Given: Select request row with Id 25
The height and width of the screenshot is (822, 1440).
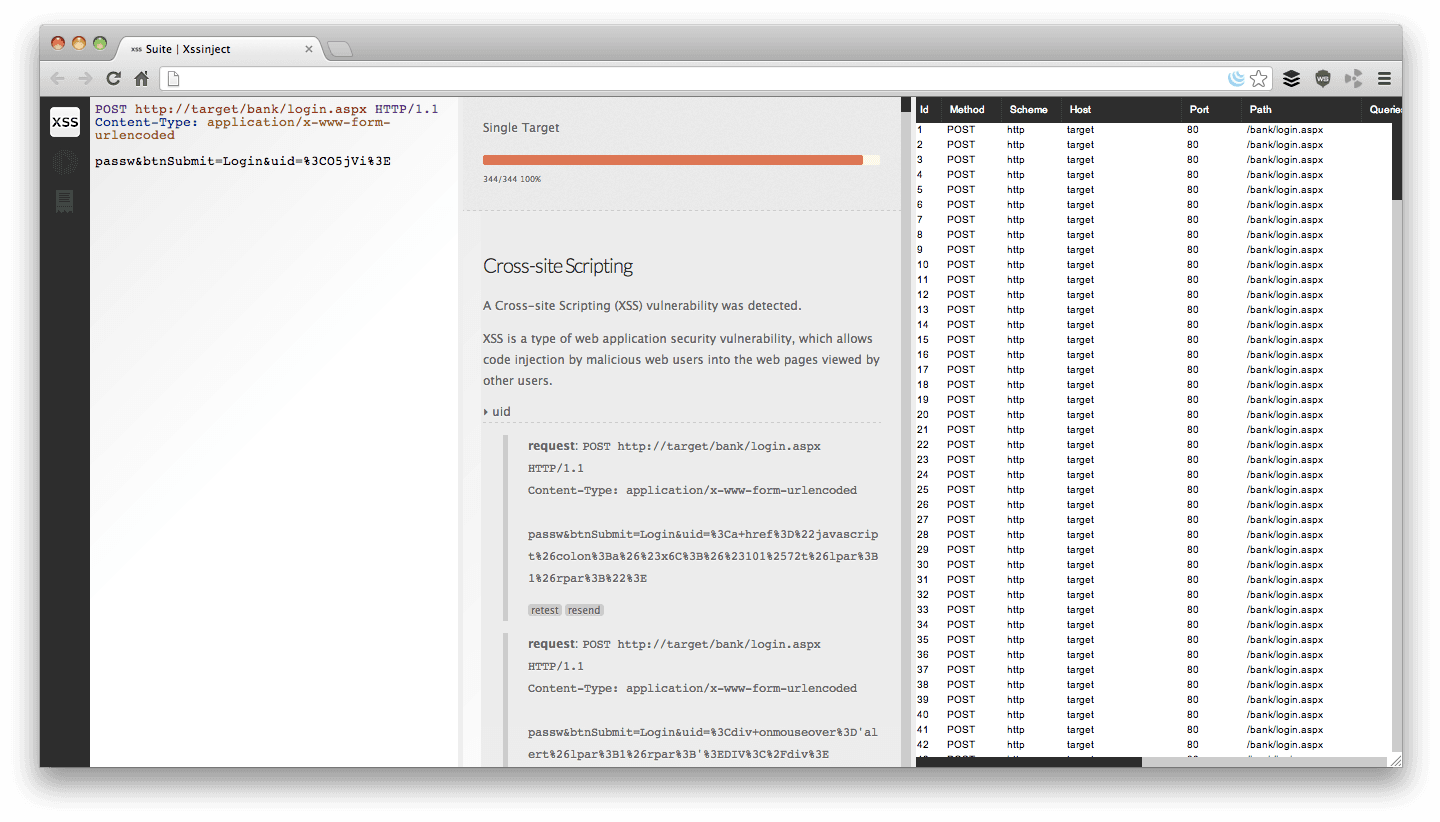Looking at the screenshot, I should (x=1154, y=489).
